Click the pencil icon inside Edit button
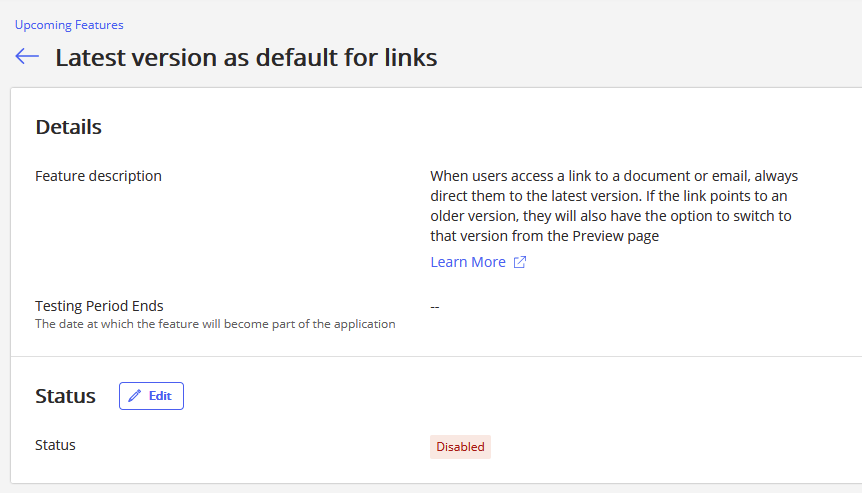This screenshot has width=862, height=493. (x=135, y=396)
